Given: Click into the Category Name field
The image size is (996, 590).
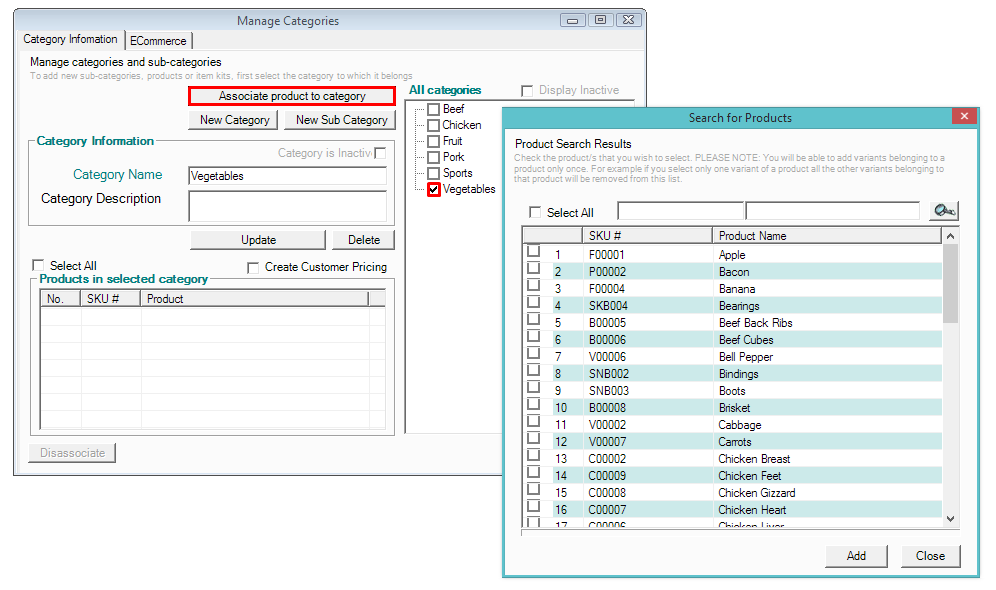Looking at the screenshot, I should pos(287,176).
